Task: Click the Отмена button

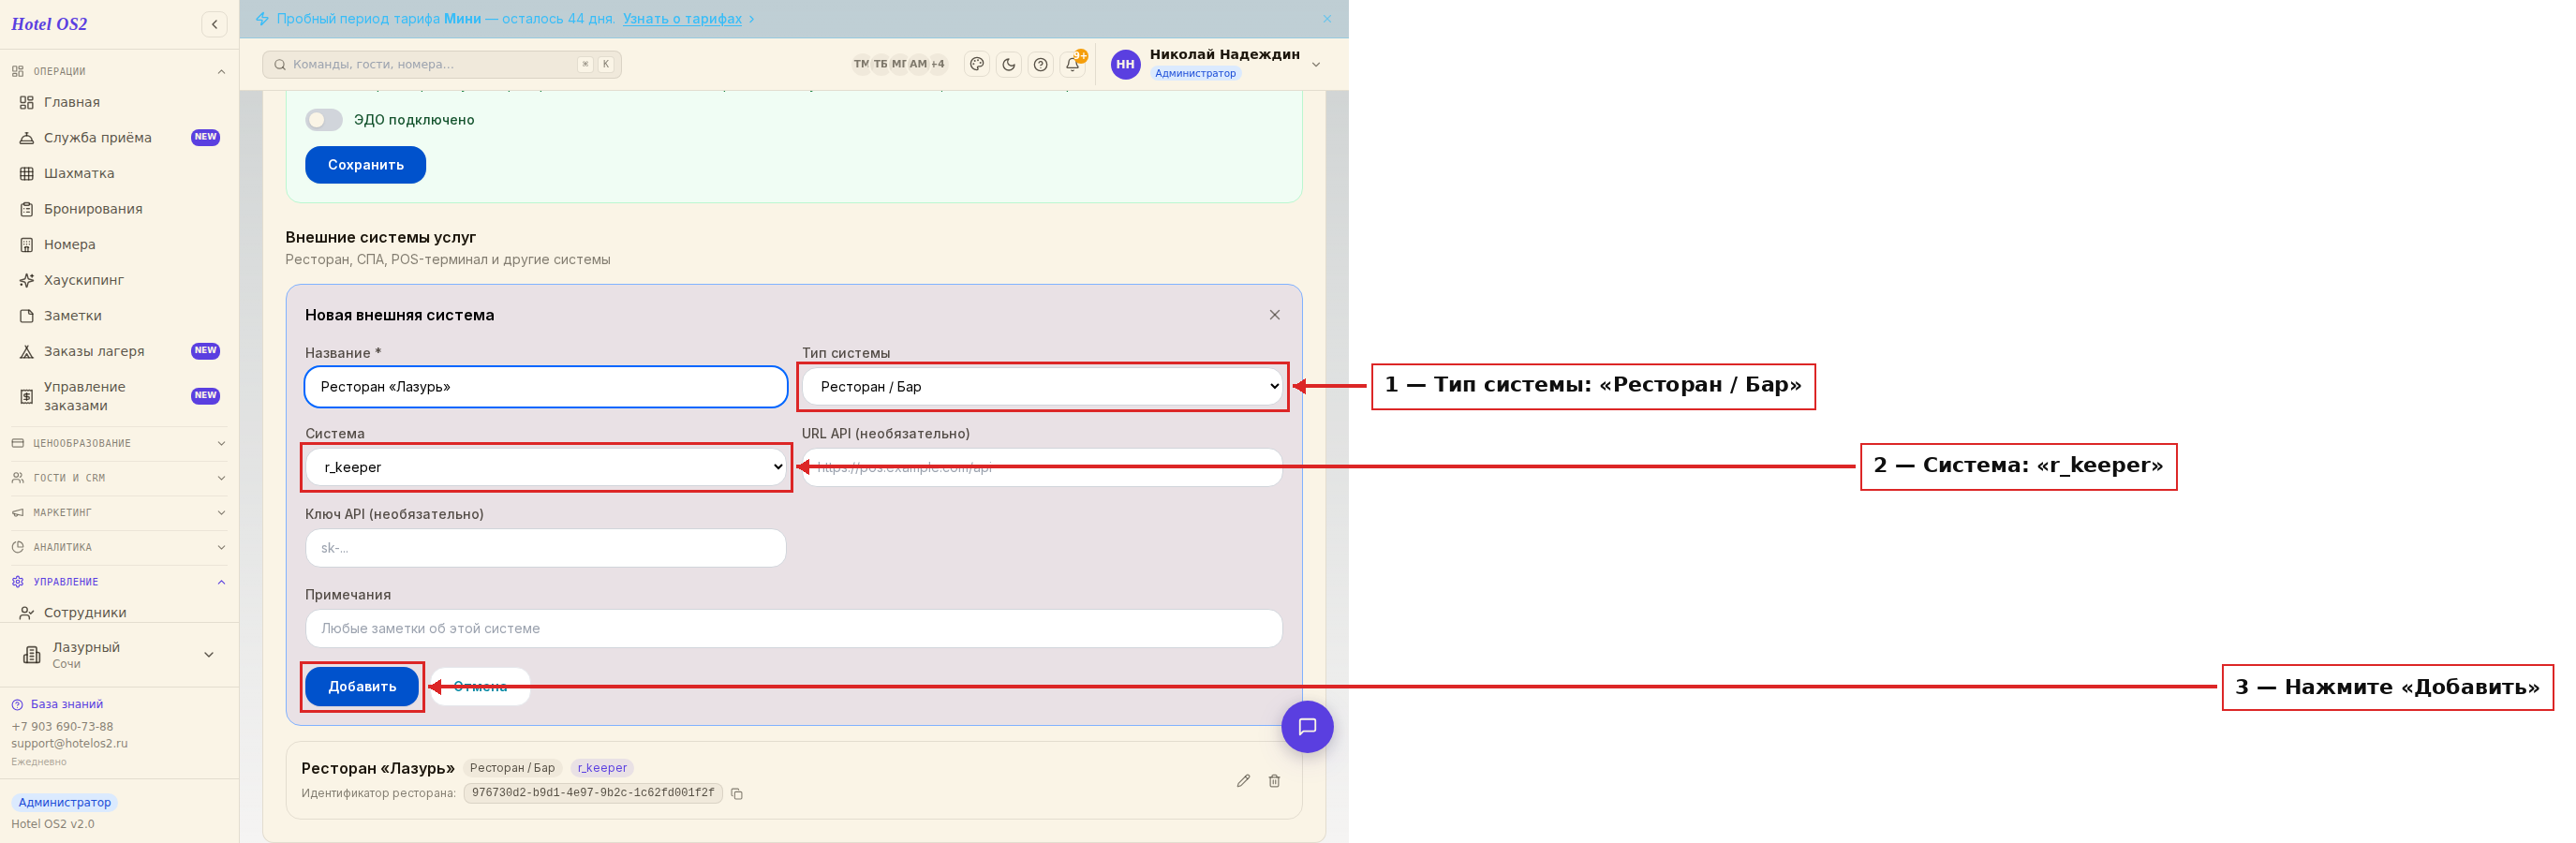Action: tap(480, 687)
